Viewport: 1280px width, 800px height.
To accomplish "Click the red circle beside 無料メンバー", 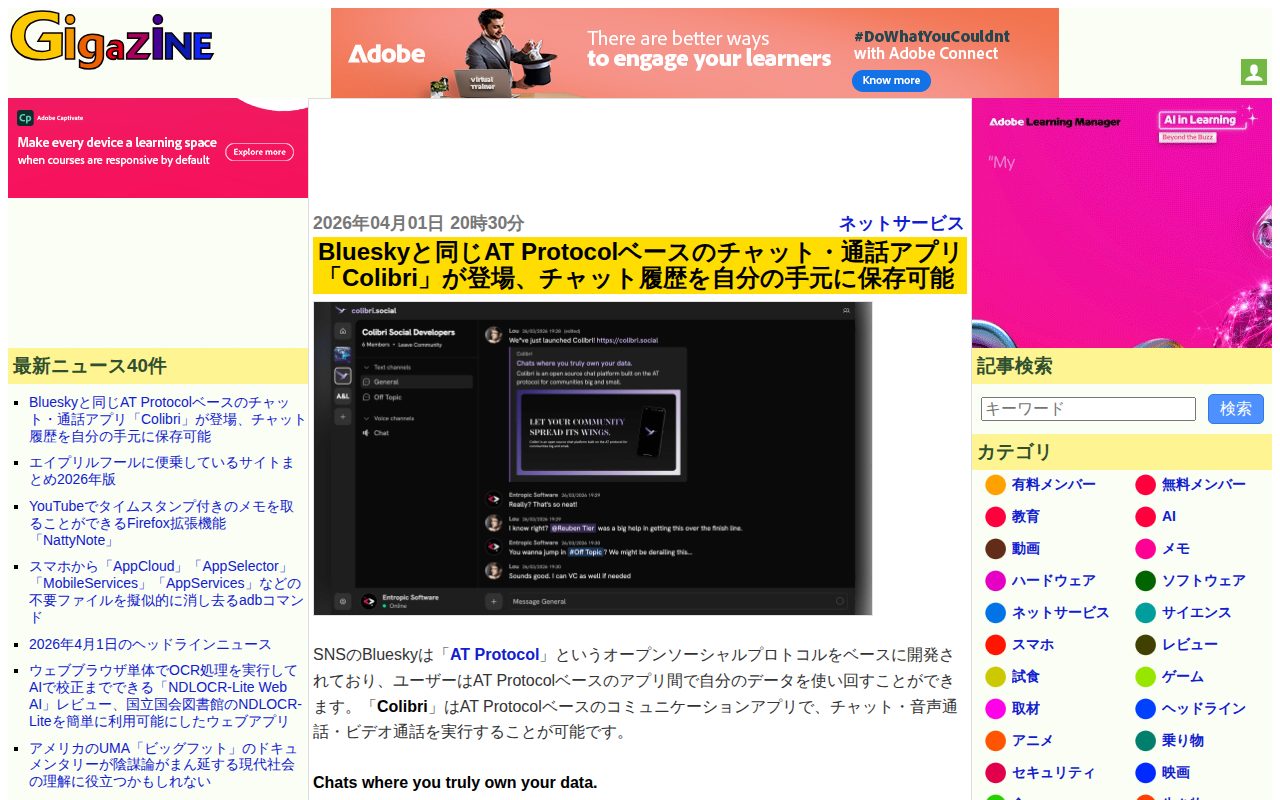I will [x=1145, y=485].
